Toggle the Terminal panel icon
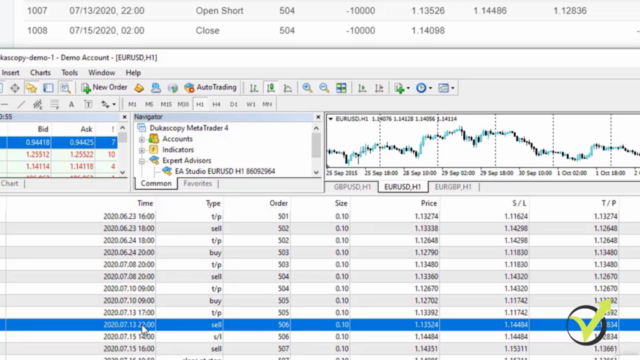640x360 pixels. [x=48, y=88]
